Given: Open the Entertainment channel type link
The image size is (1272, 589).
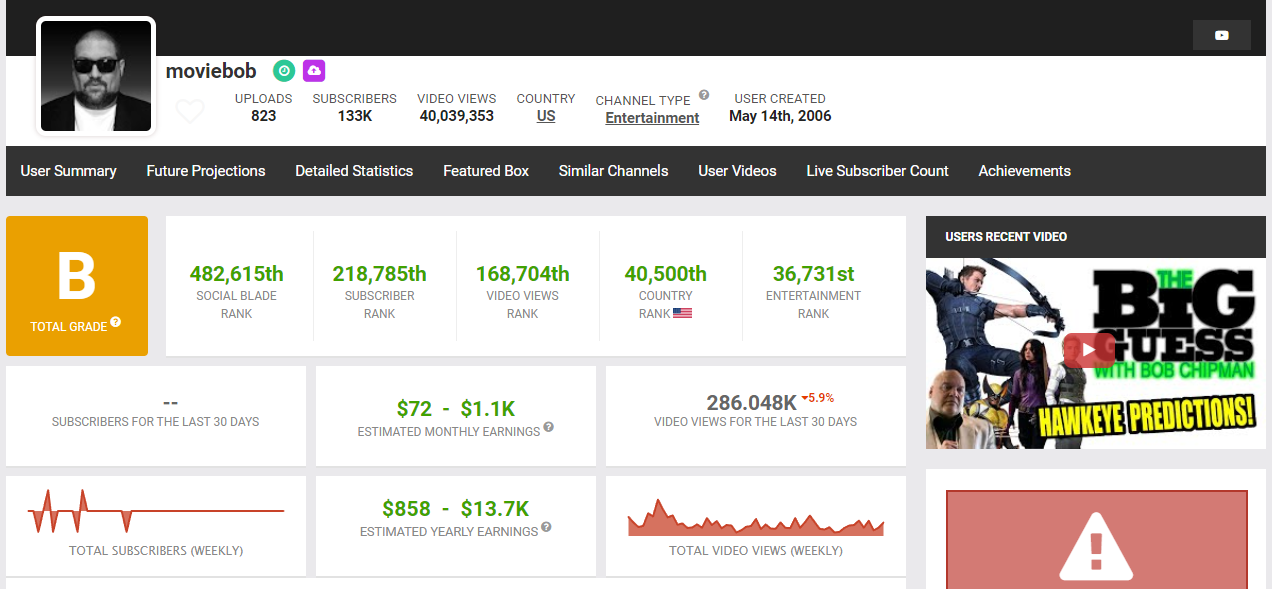Looking at the screenshot, I should click(x=652, y=118).
